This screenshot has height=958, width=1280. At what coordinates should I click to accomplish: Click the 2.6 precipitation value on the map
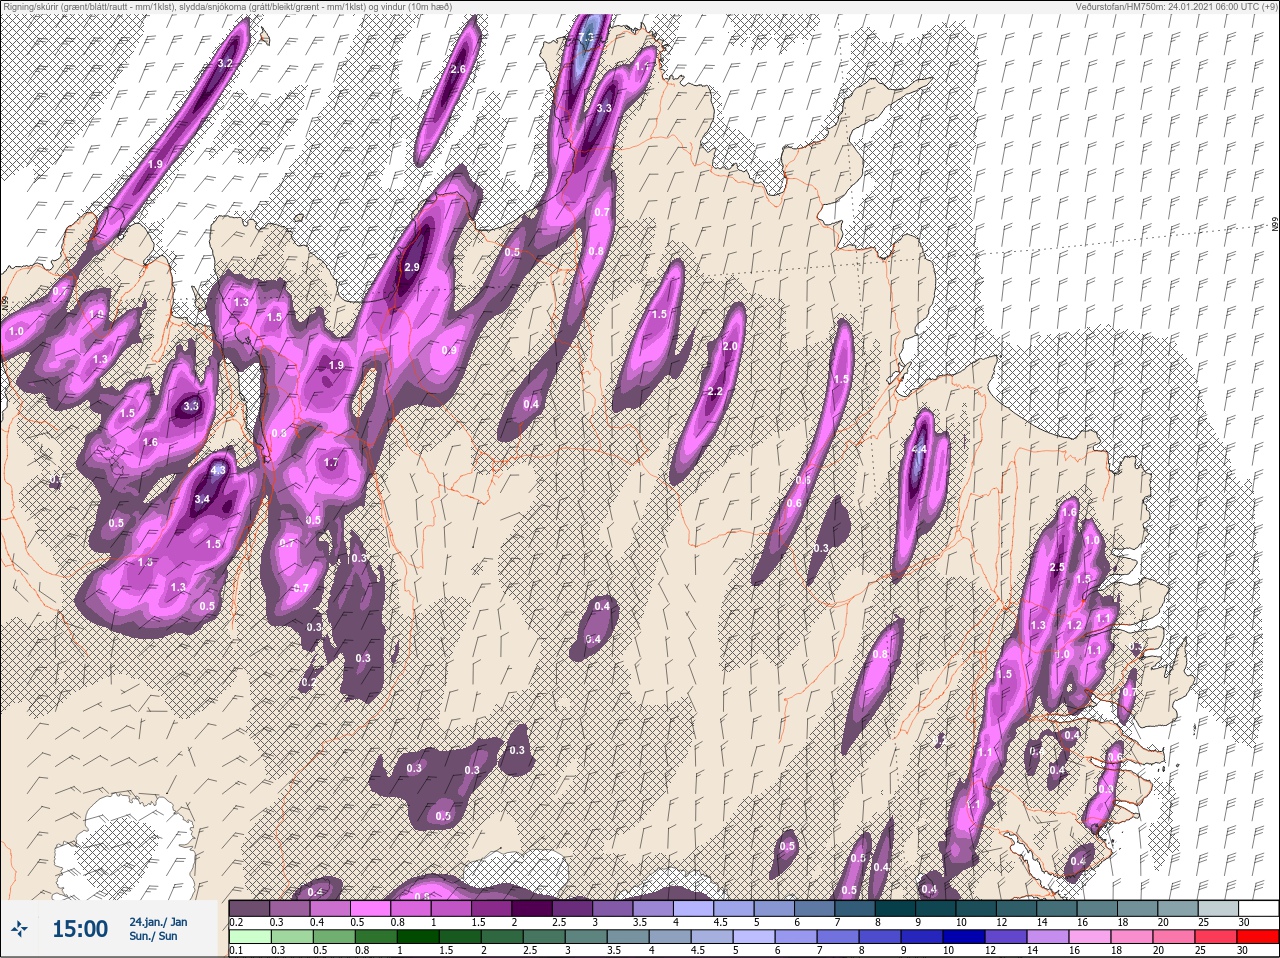tap(459, 69)
